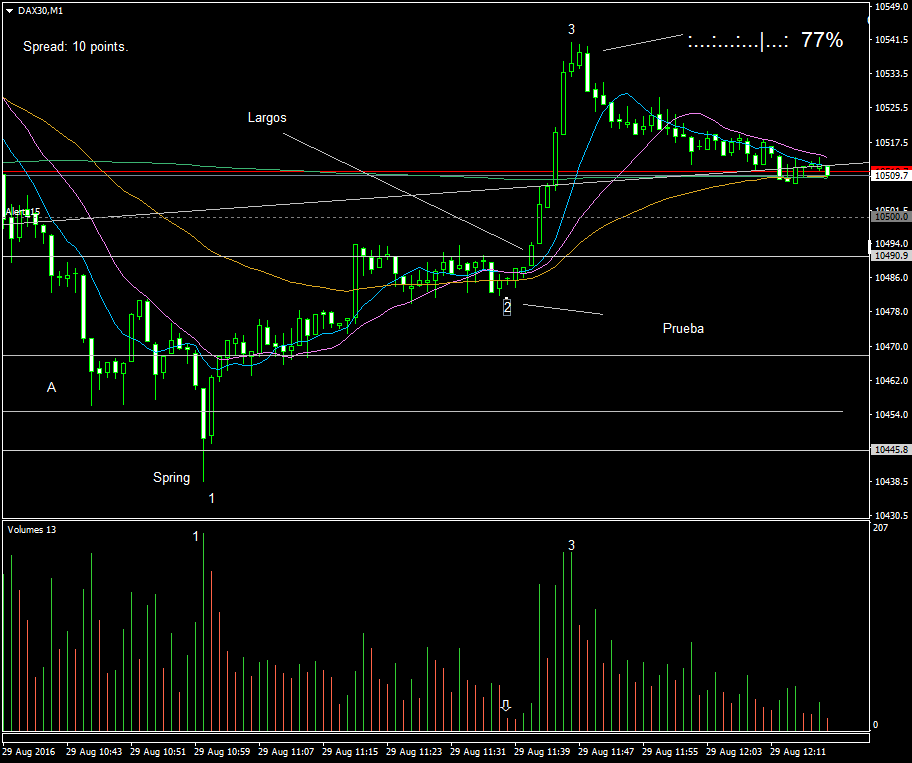The height and width of the screenshot is (763, 912).
Task: Click the '29 Aug 11:39' time axis label
Action: point(546,750)
